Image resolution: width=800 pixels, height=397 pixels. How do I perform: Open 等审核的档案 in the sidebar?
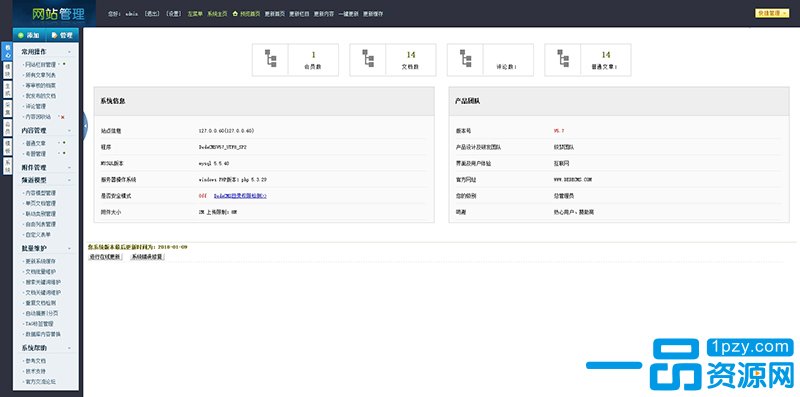[x=40, y=85]
